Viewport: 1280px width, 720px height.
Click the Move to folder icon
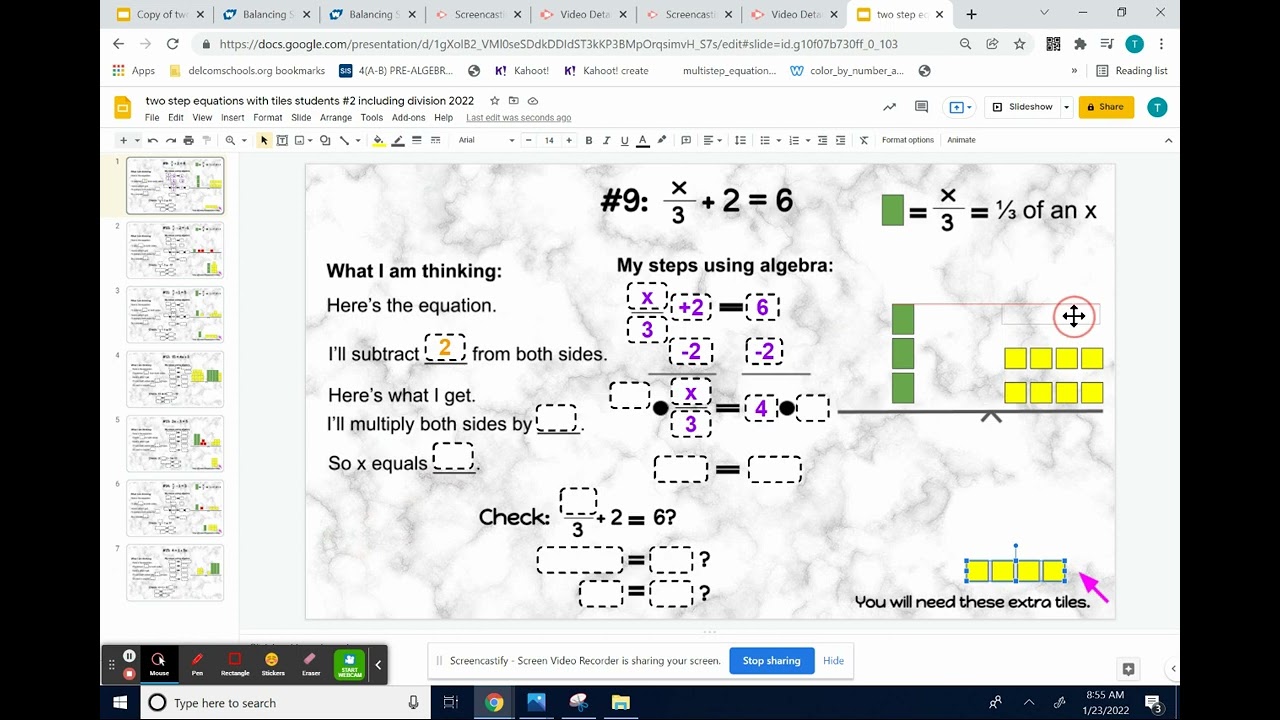514,101
